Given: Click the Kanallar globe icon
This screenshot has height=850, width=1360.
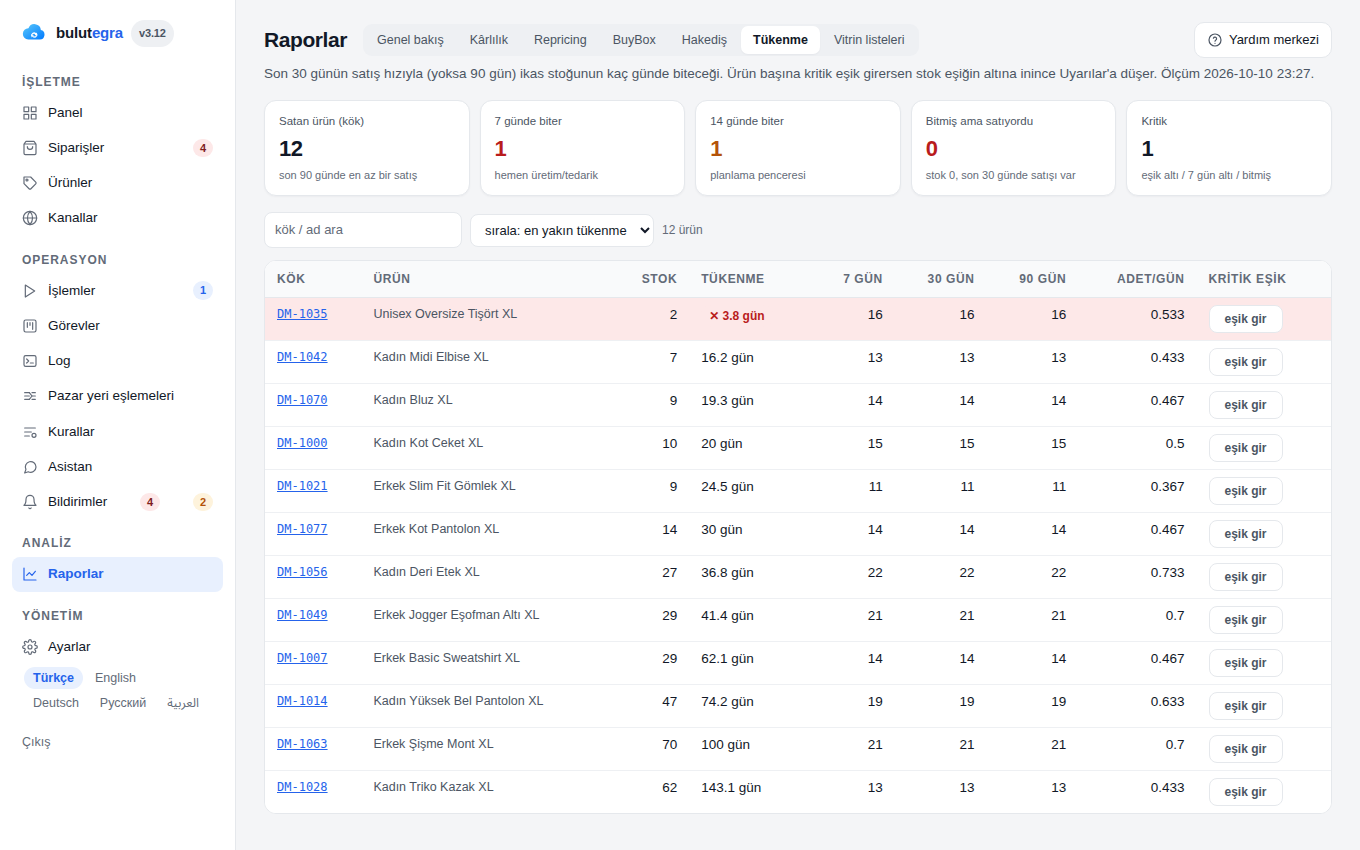Looking at the screenshot, I should (x=30, y=218).
